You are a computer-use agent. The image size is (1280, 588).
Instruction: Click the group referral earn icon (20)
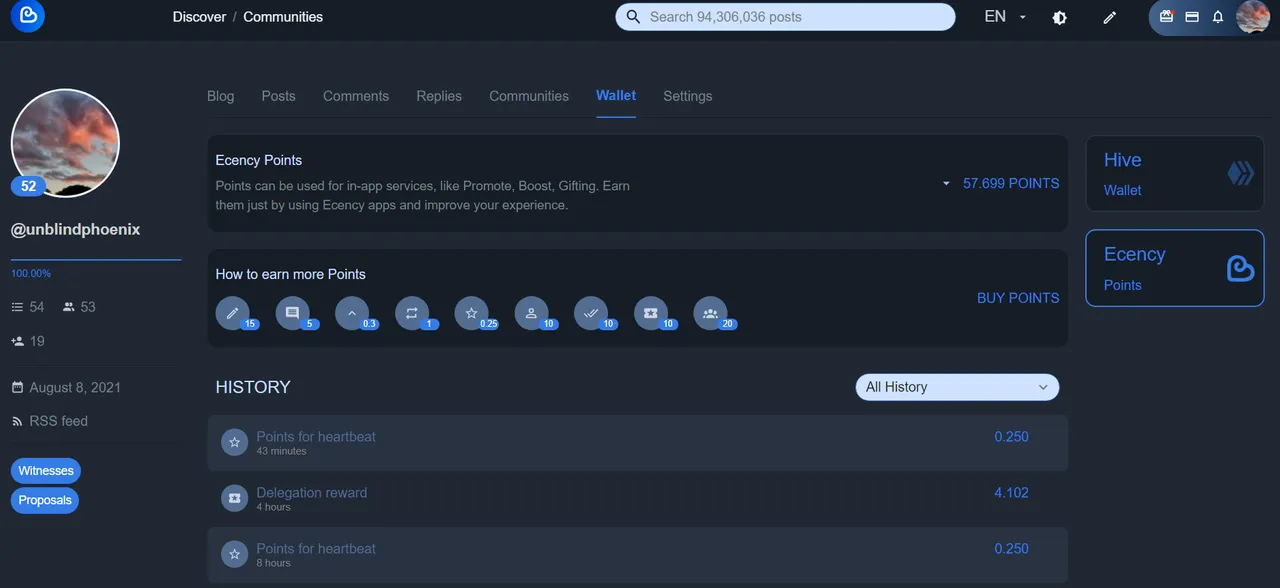(710, 313)
